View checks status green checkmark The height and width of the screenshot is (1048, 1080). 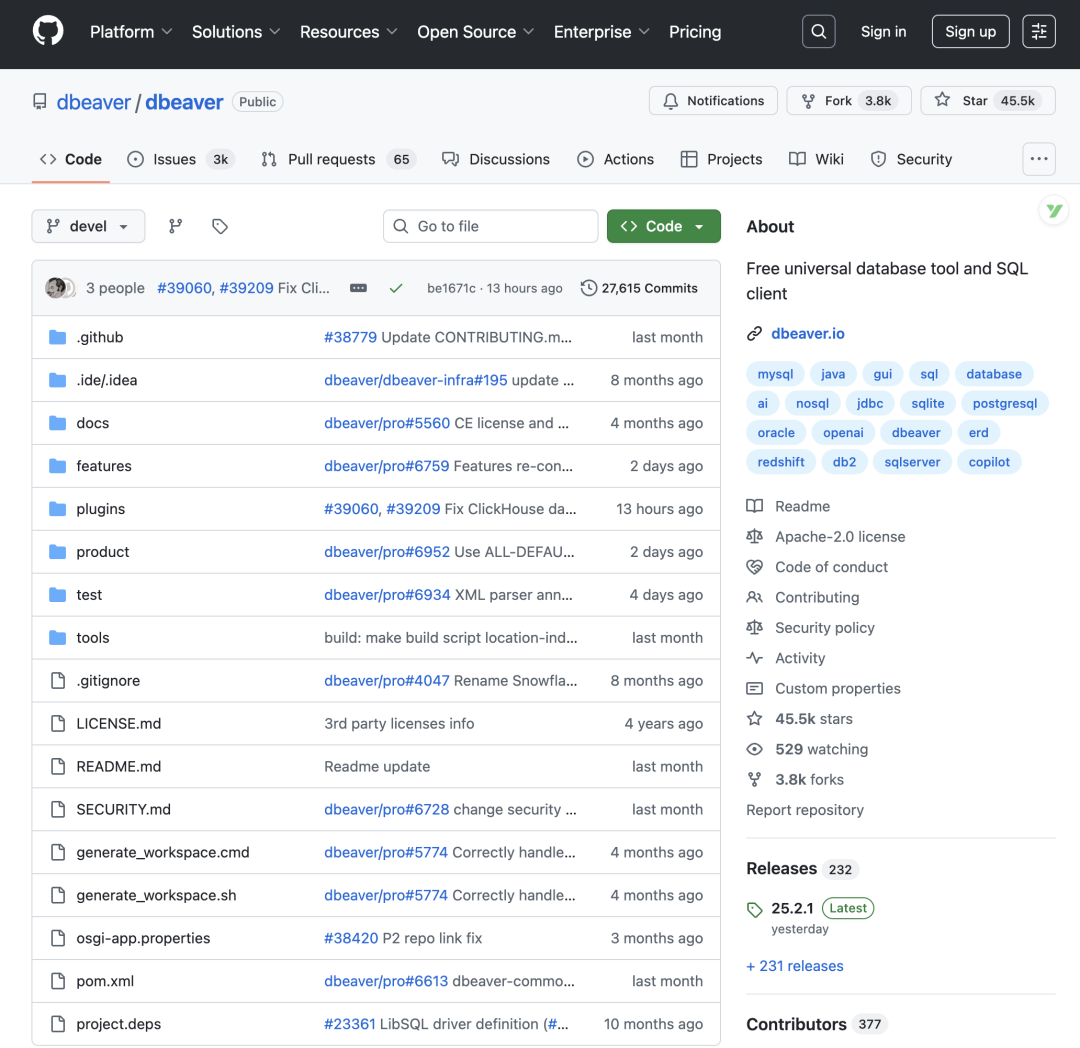[x=396, y=288]
